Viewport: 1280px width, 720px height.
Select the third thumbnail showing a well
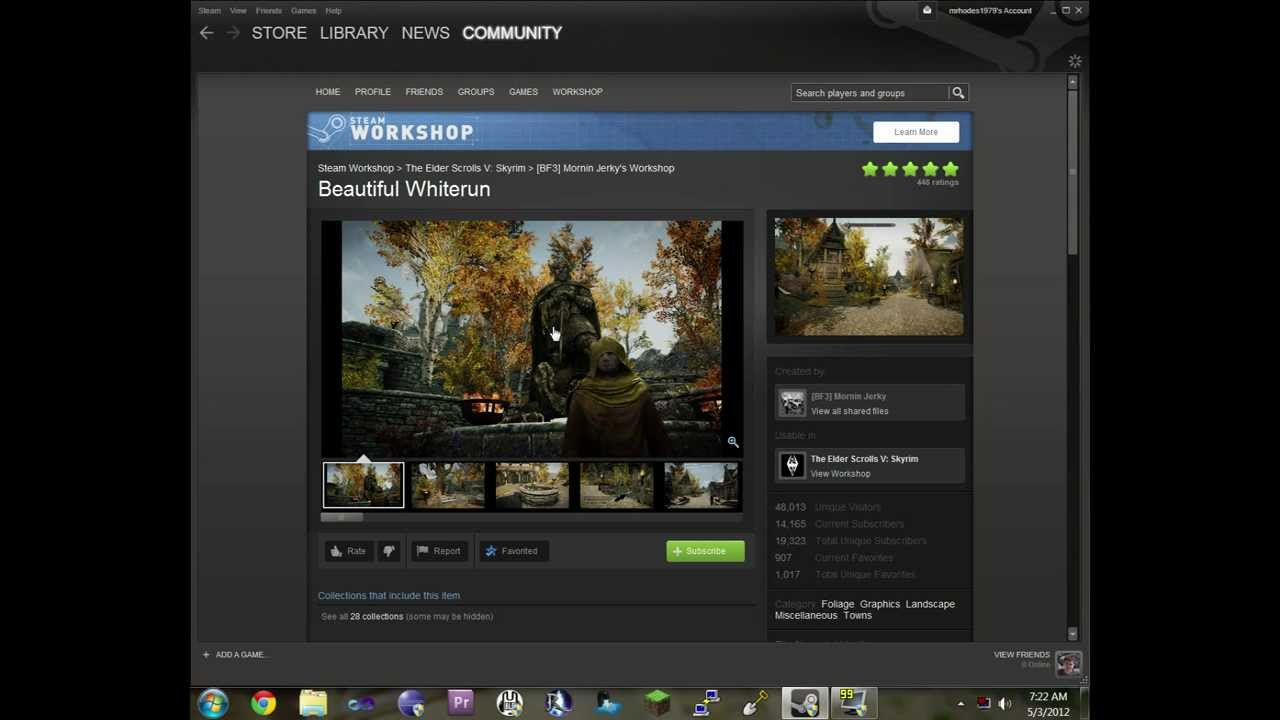tap(532, 485)
